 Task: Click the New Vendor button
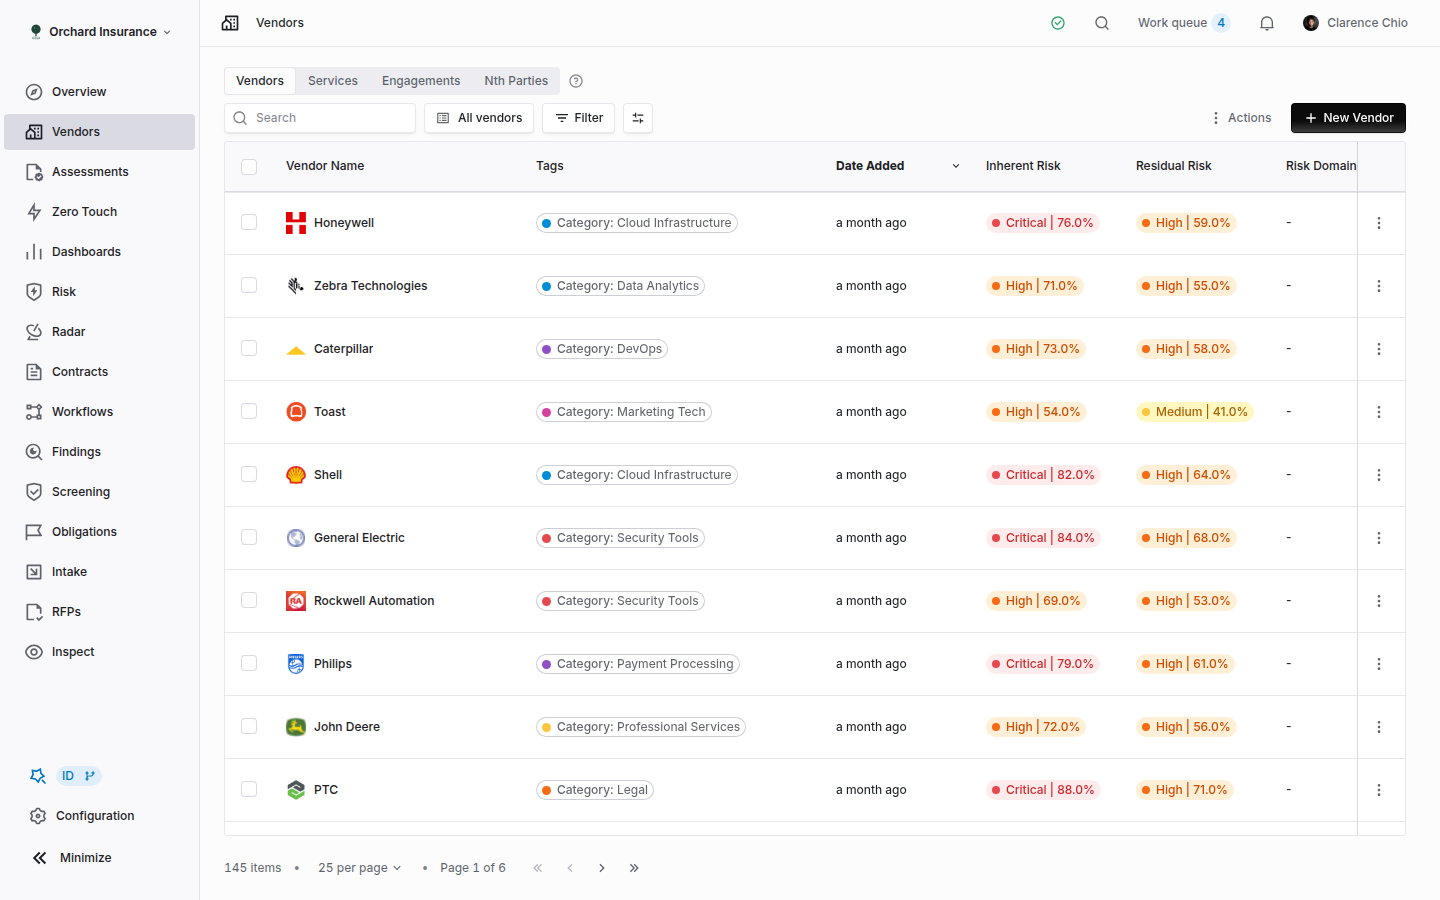(x=1348, y=118)
